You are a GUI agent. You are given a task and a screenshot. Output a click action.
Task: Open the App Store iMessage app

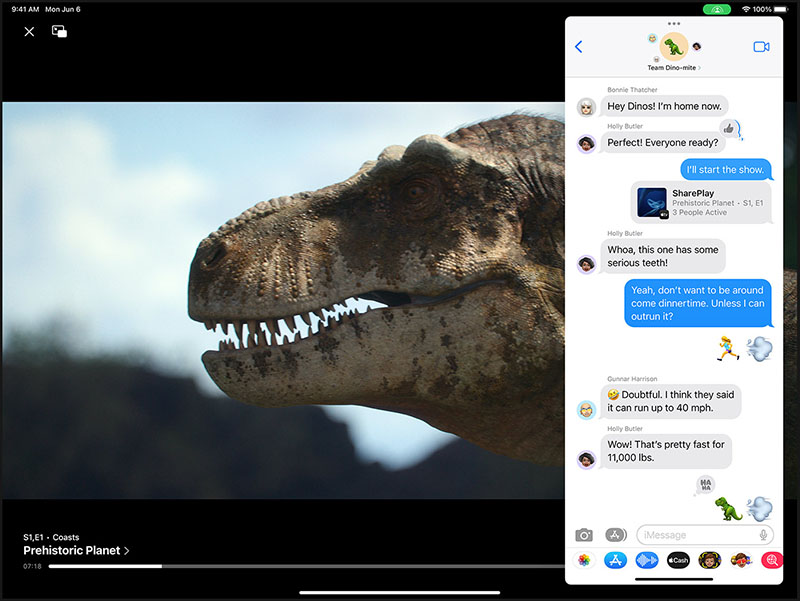coord(615,560)
